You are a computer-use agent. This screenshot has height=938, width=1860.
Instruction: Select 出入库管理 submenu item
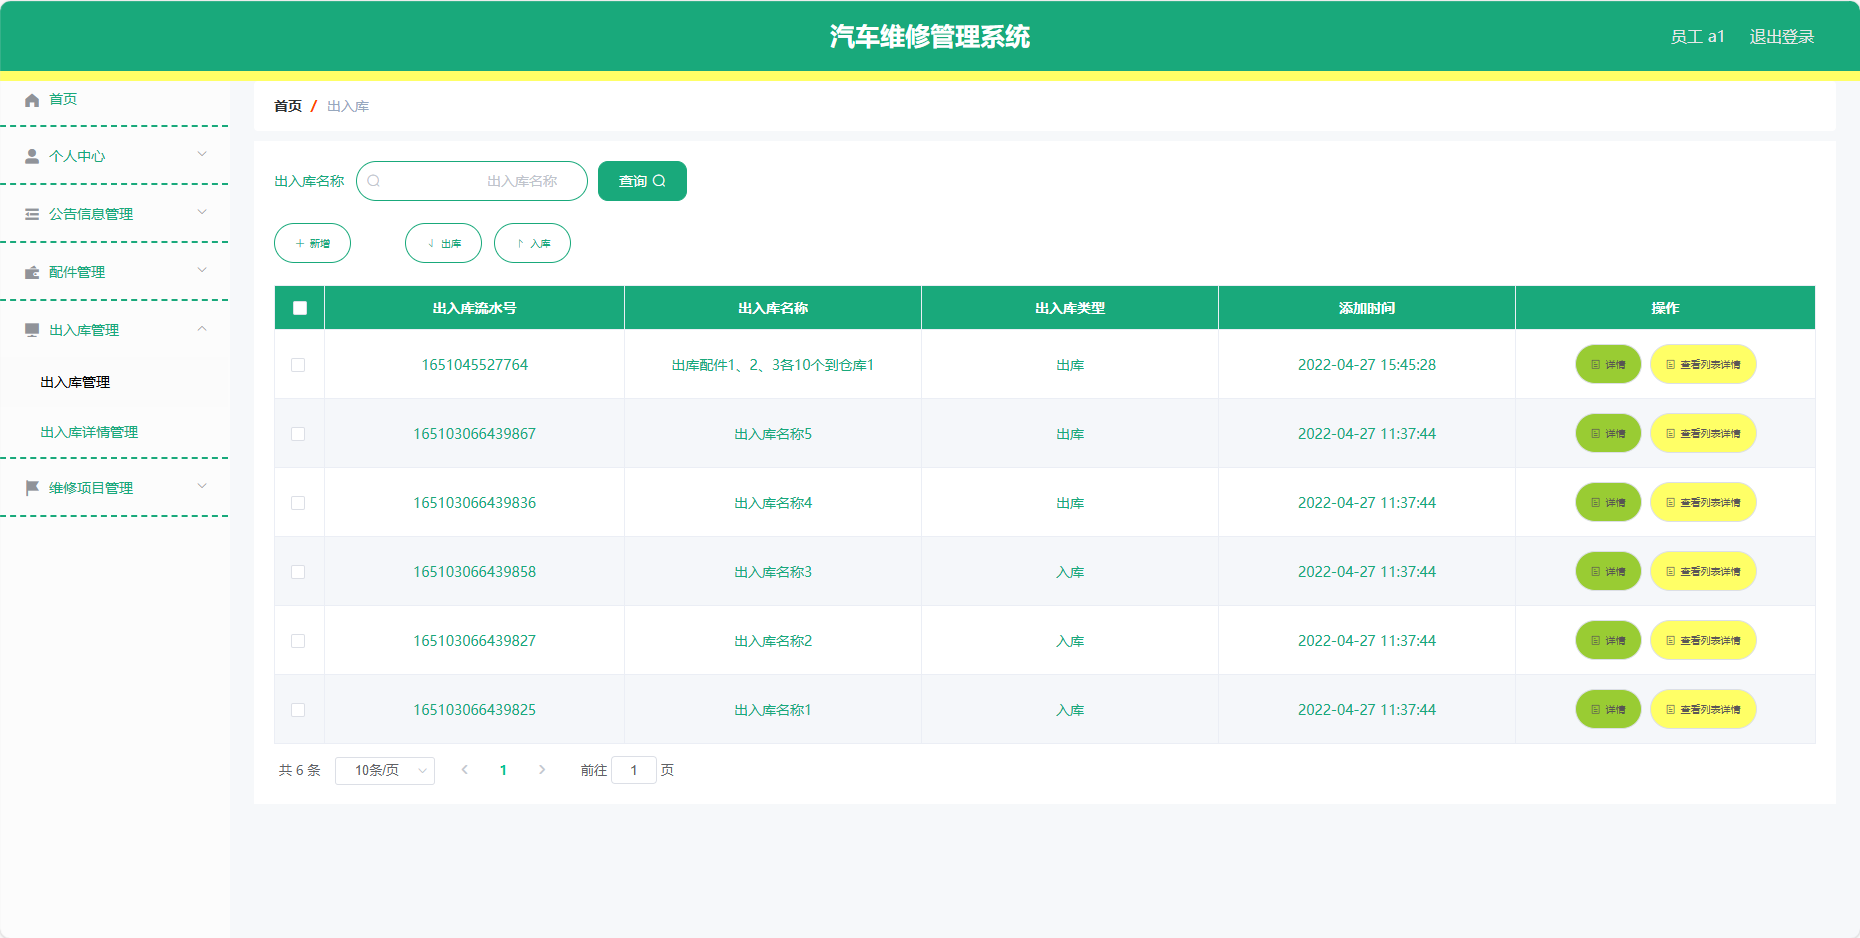(75, 382)
